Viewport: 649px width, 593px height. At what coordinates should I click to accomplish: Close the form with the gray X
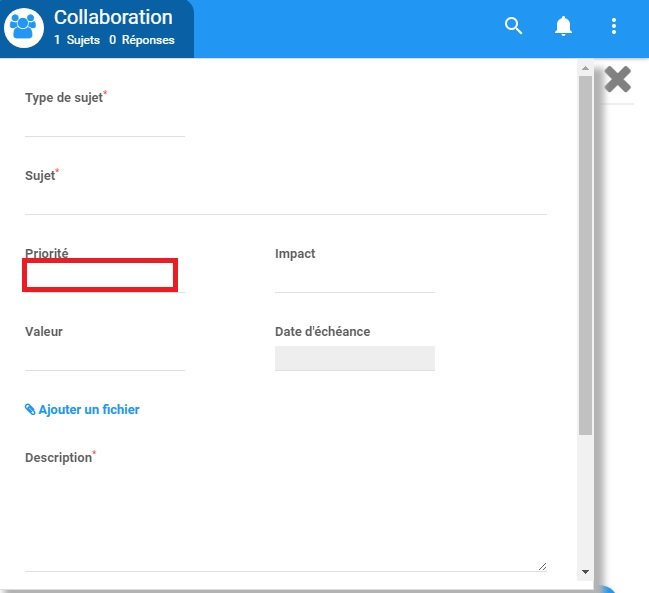point(618,79)
